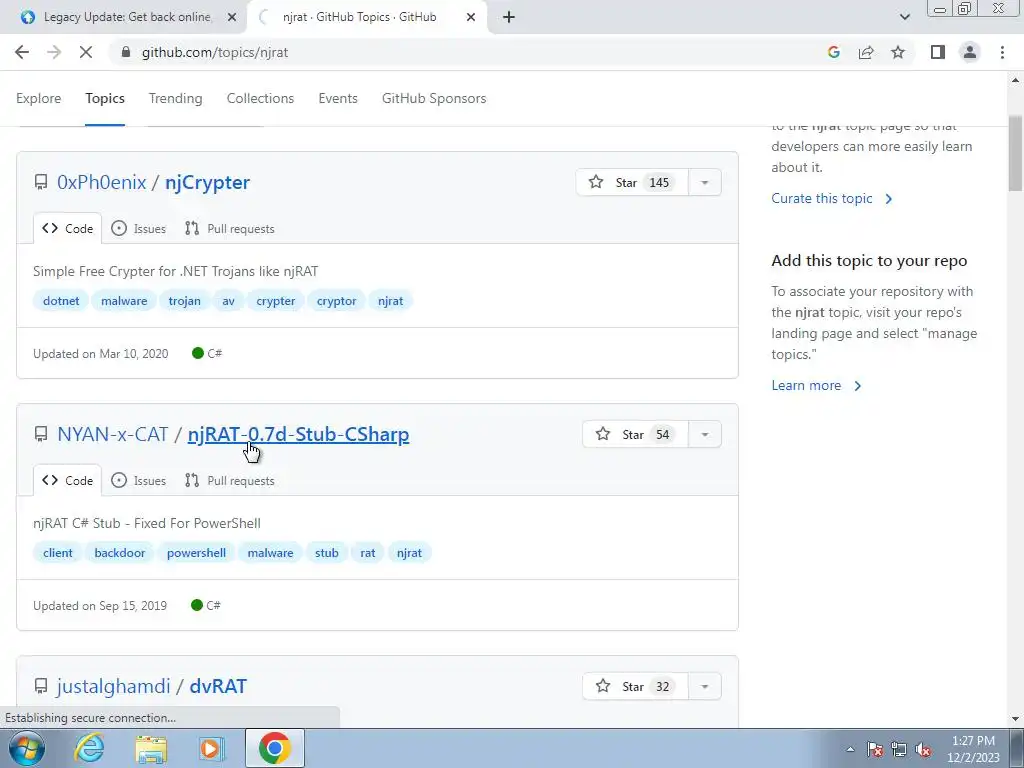Screen dimensions: 1024x768
Task: Open Chrome profile avatar
Action: point(970,52)
